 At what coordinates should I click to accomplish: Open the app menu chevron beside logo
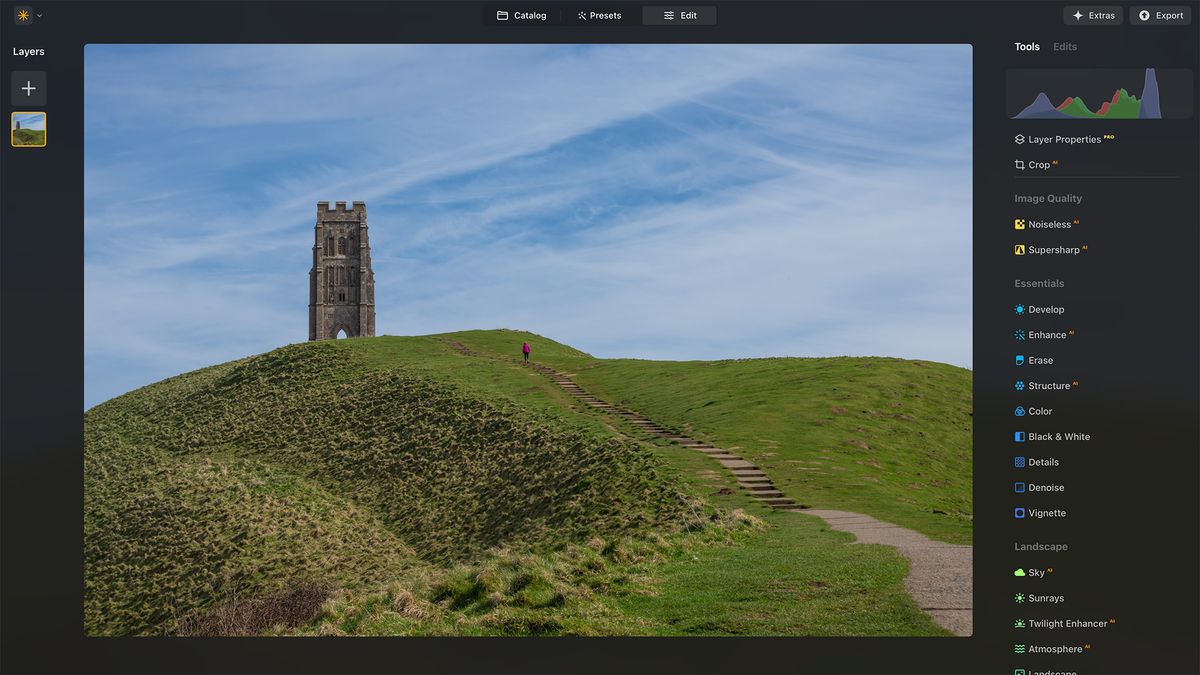pyautogui.click(x=40, y=16)
